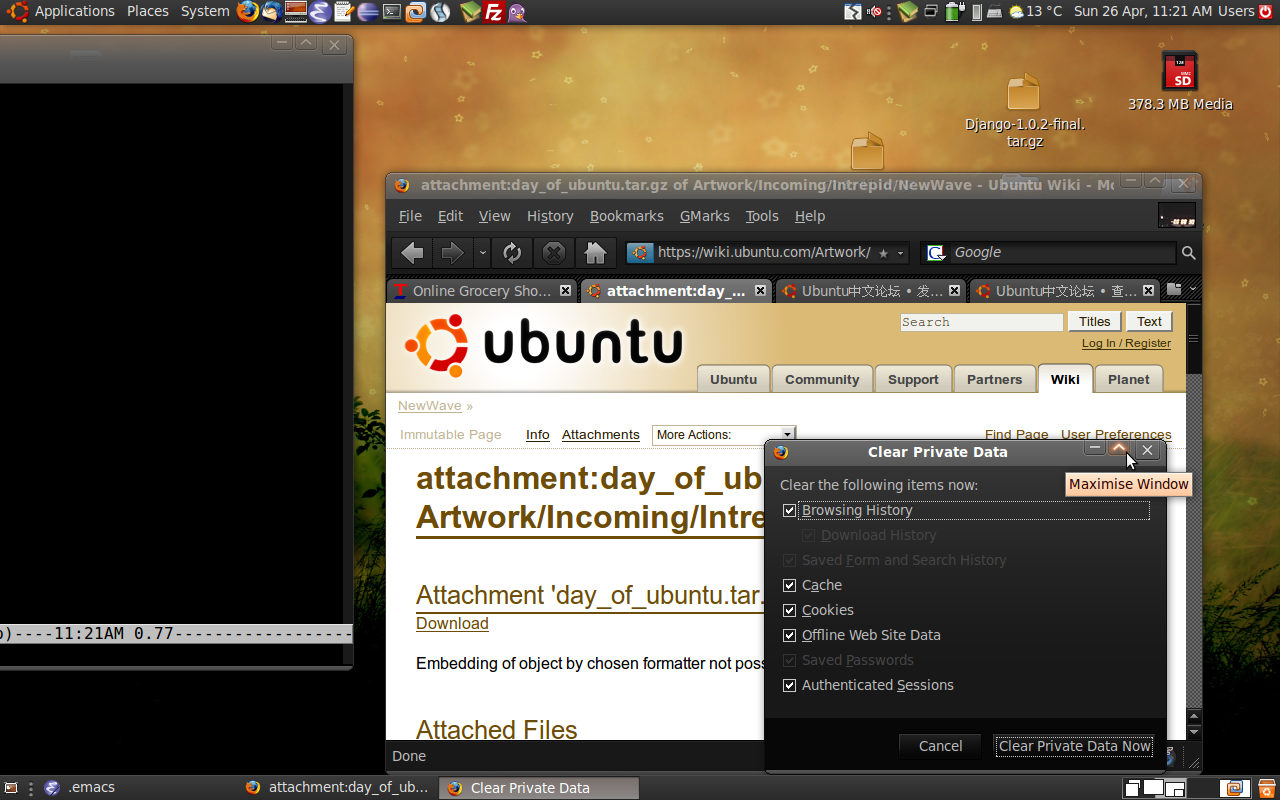1280x800 pixels.
Task: Switch to Online Grocery Shopping tab
Action: tap(481, 291)
